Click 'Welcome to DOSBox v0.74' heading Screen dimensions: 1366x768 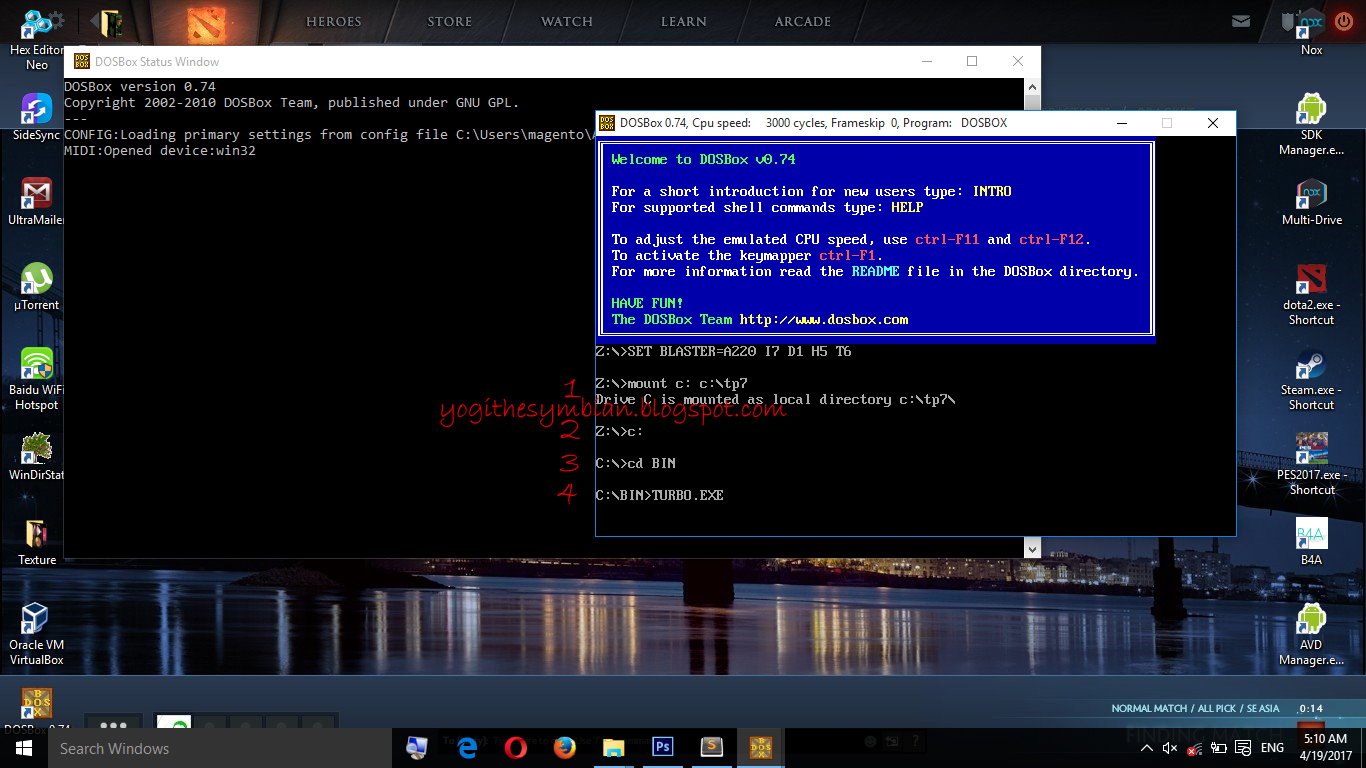click(x=704, y=160)
